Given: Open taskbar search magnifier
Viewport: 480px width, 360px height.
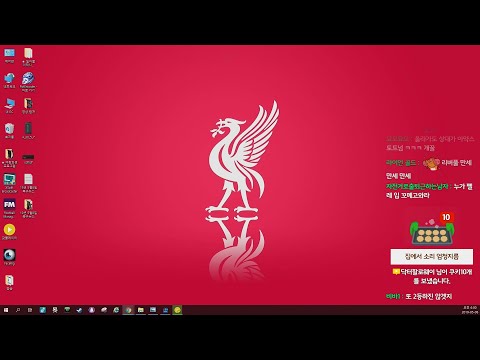Looking at the screenshot, I should (18, 310).
